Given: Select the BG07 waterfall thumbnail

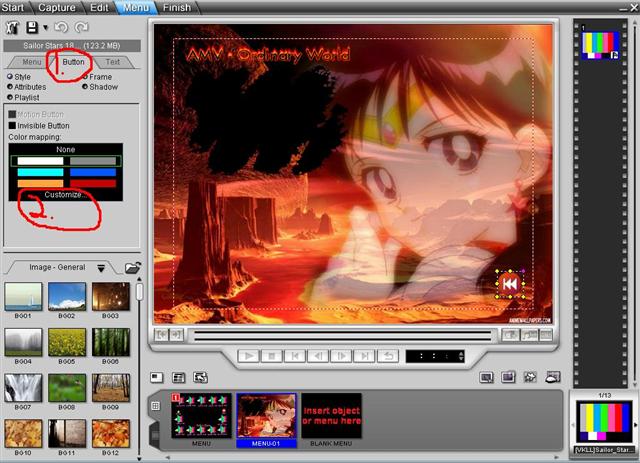Looking at the screenshot, I should [23, 388].
